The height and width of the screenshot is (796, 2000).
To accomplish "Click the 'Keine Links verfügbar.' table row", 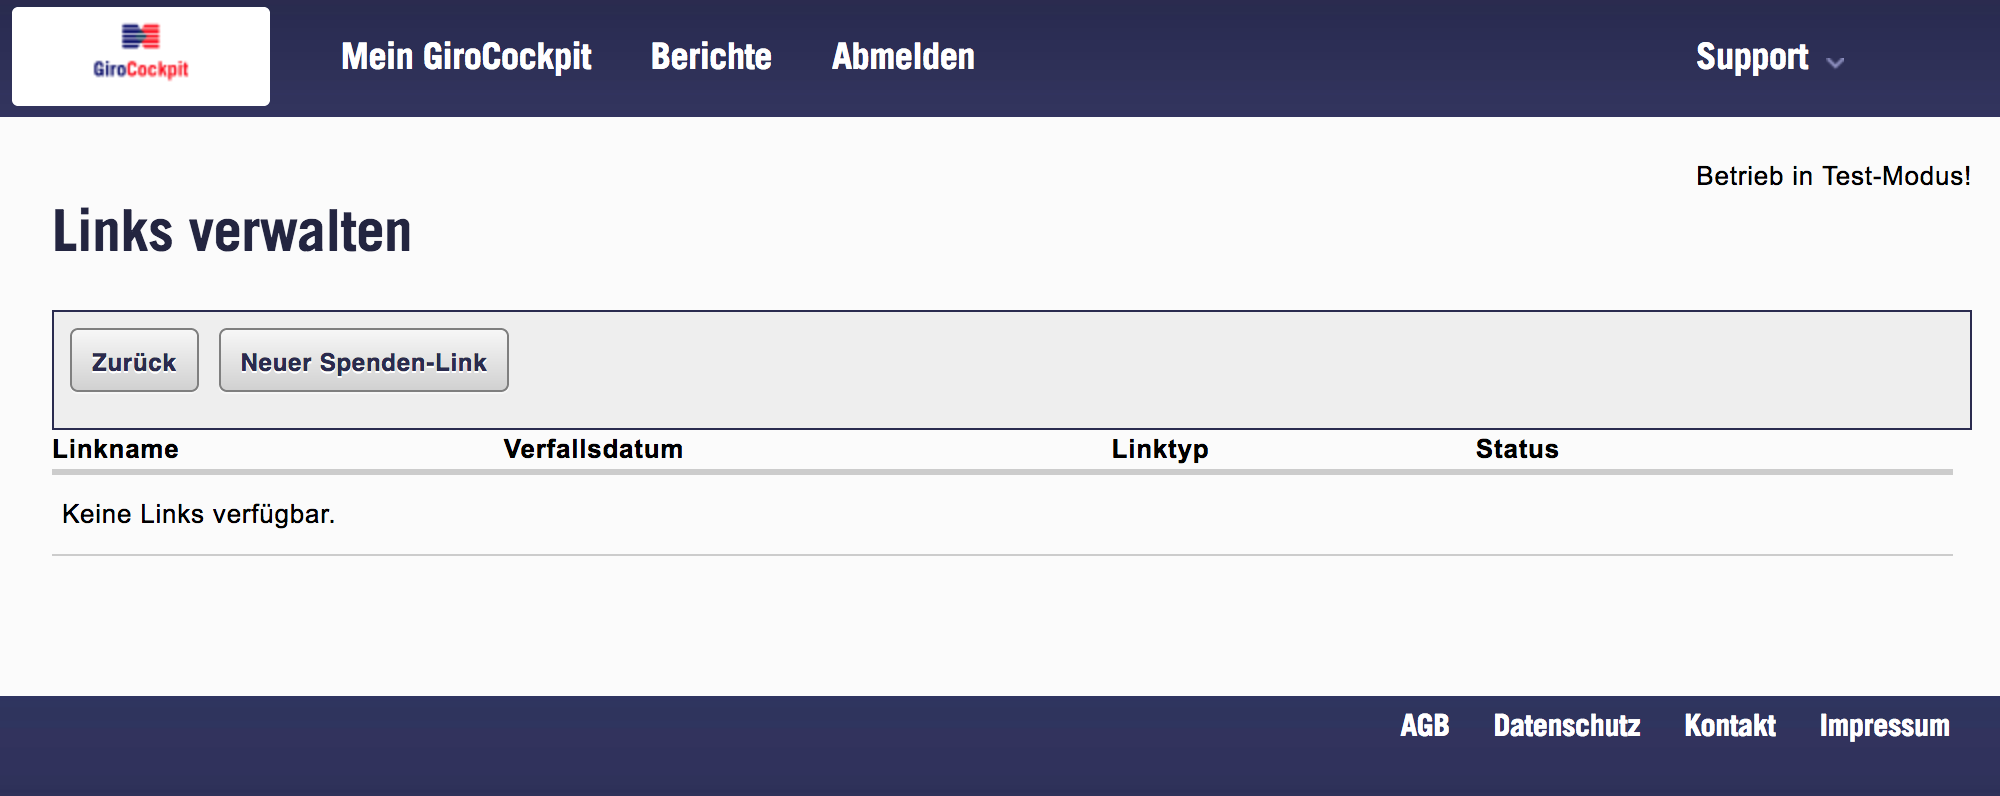I will pos(198,514).
